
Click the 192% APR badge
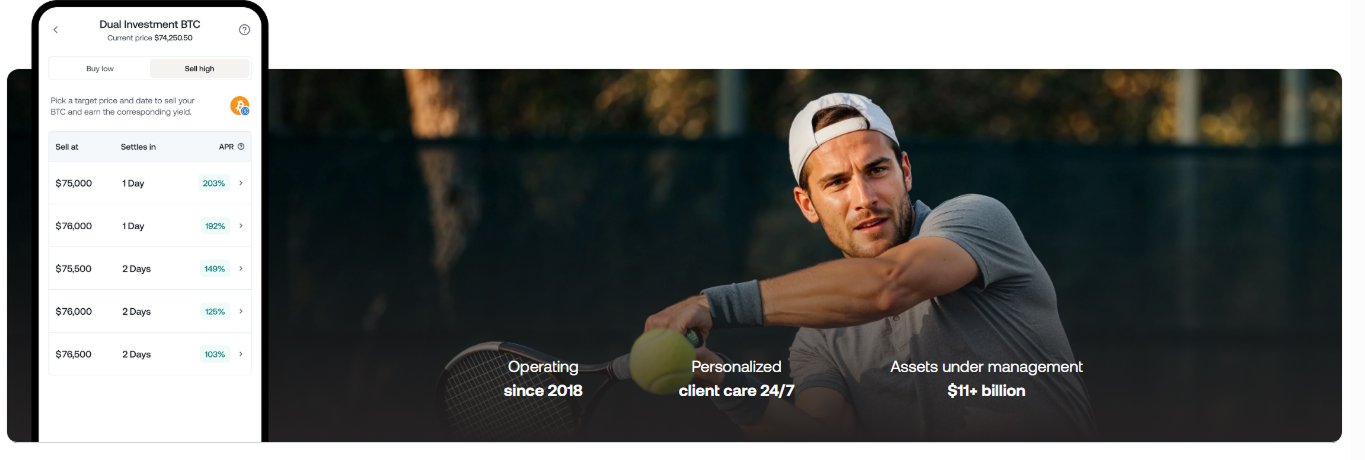pos(215,226)
